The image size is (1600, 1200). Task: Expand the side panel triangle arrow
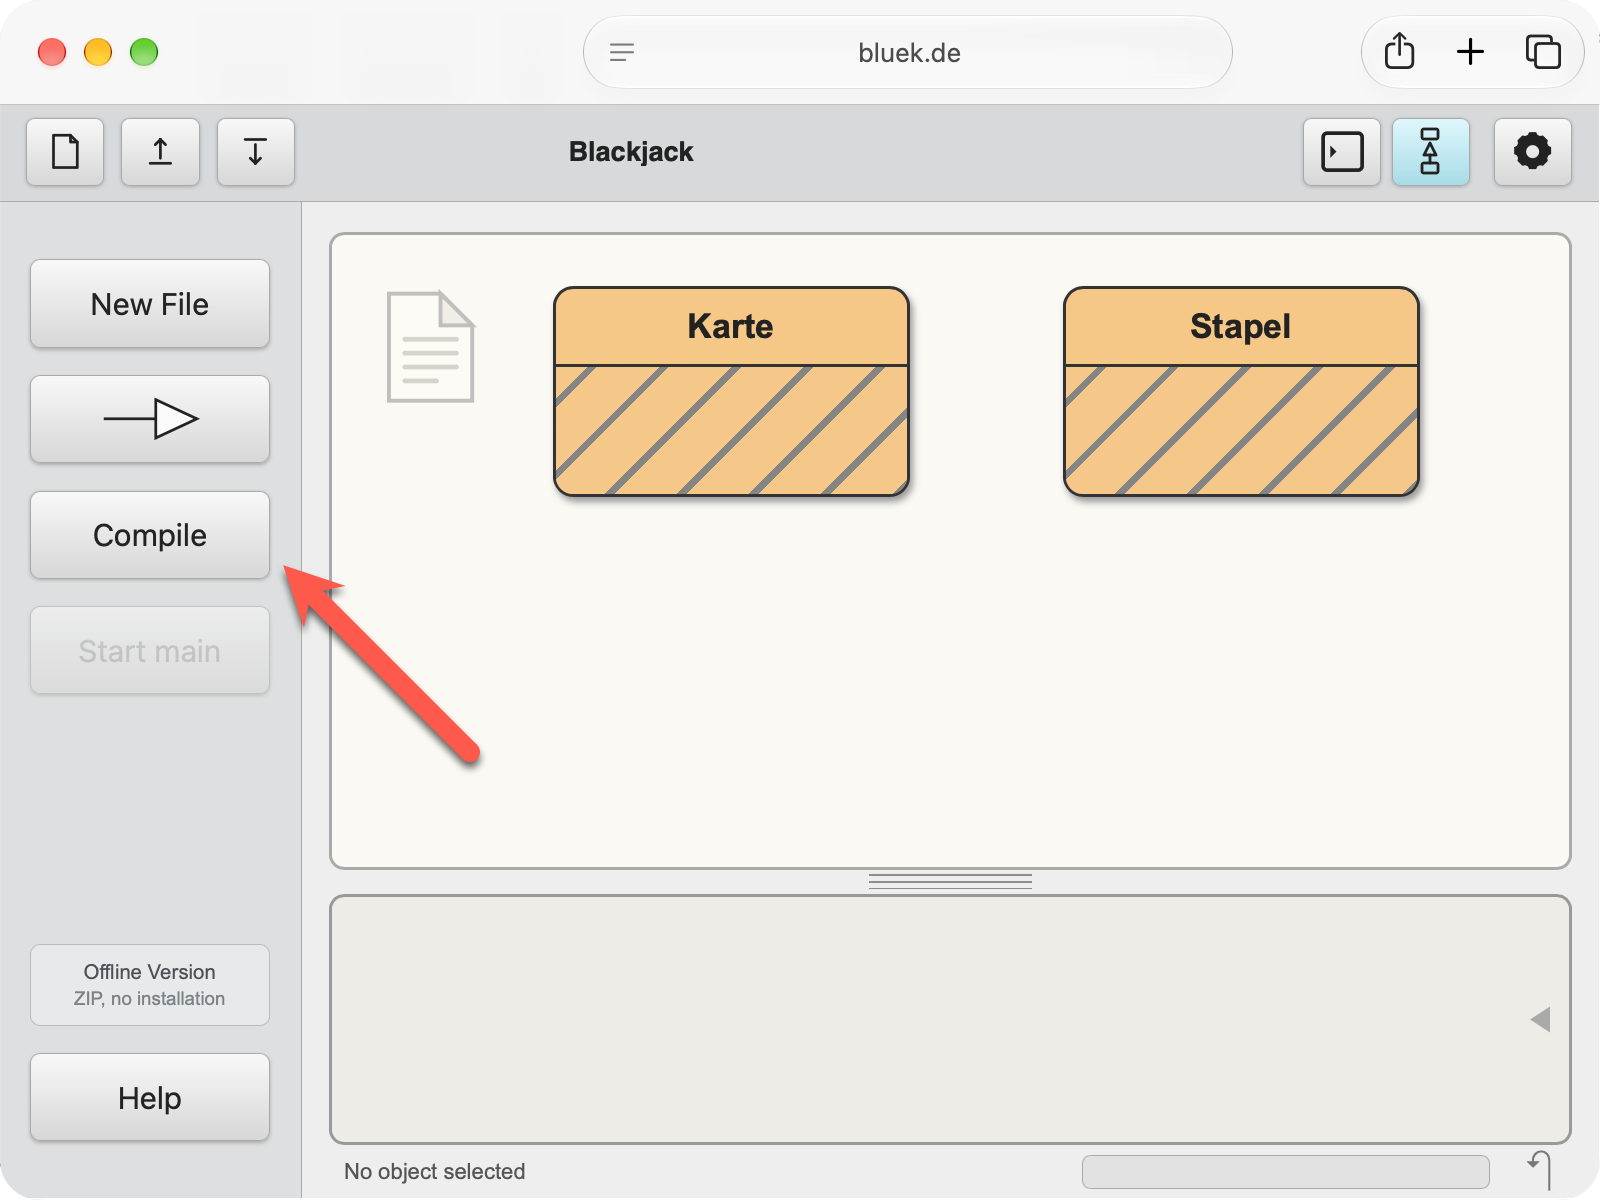pyautogui.click(x=1540, y=1020)
